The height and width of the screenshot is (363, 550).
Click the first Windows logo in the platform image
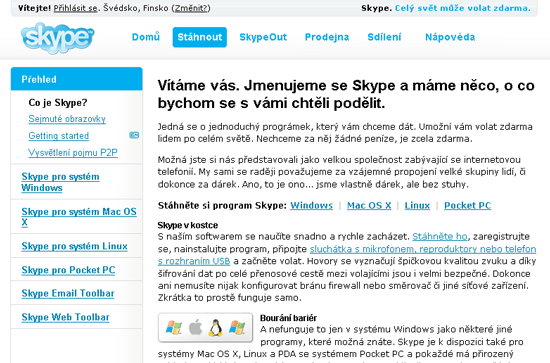pyautogui.click(x=174, y=328)
